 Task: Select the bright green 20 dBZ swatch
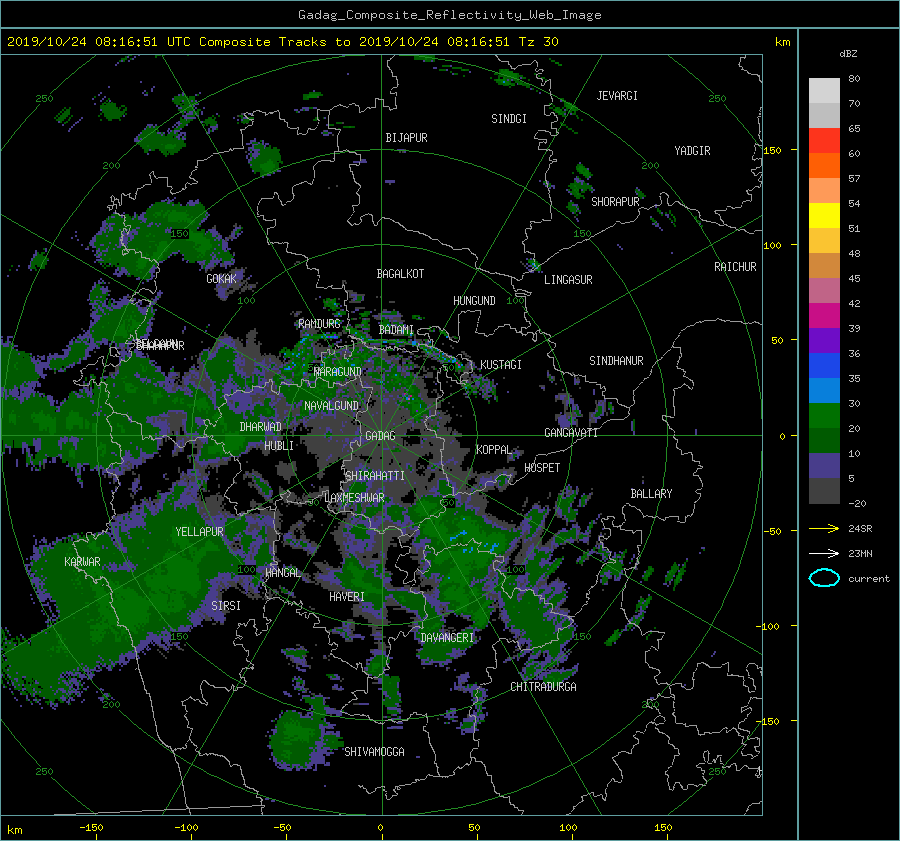(824, 415)
